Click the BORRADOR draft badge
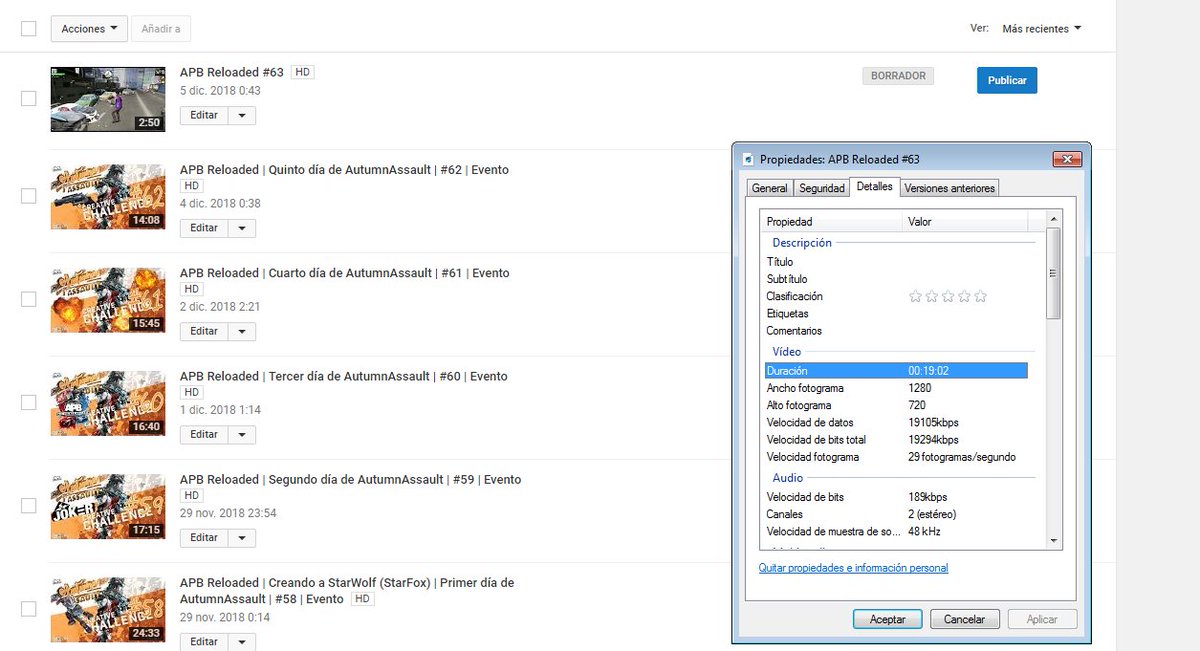 (x=898, y=76)
